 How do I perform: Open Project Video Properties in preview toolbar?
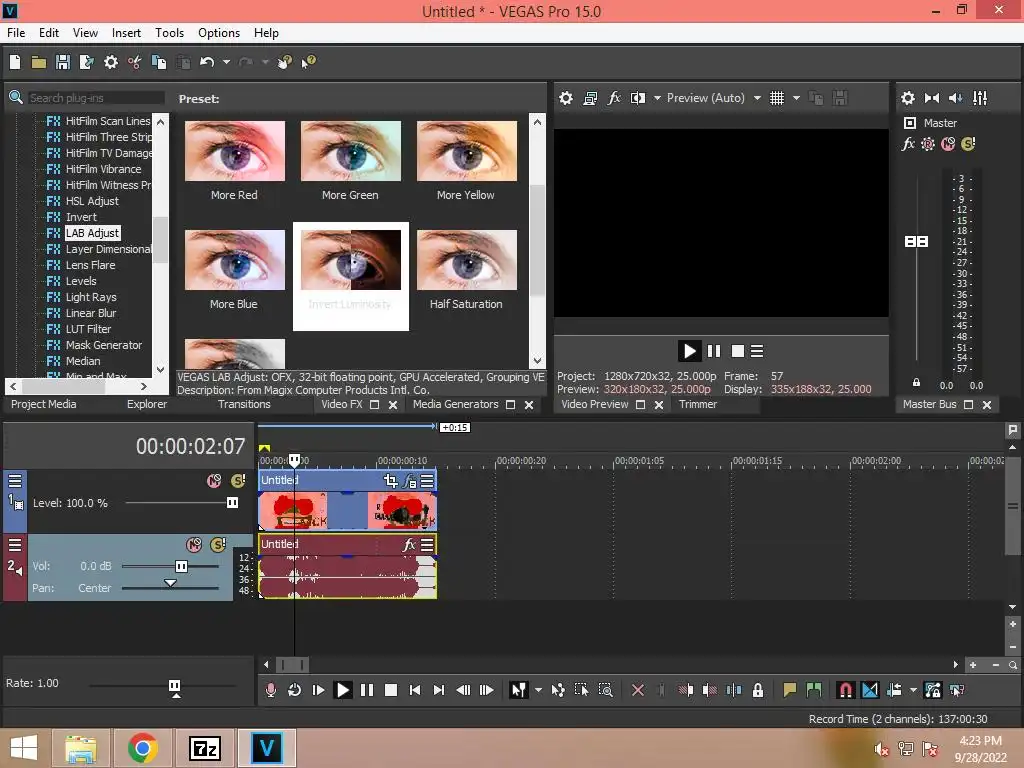[x=566, y=98]
